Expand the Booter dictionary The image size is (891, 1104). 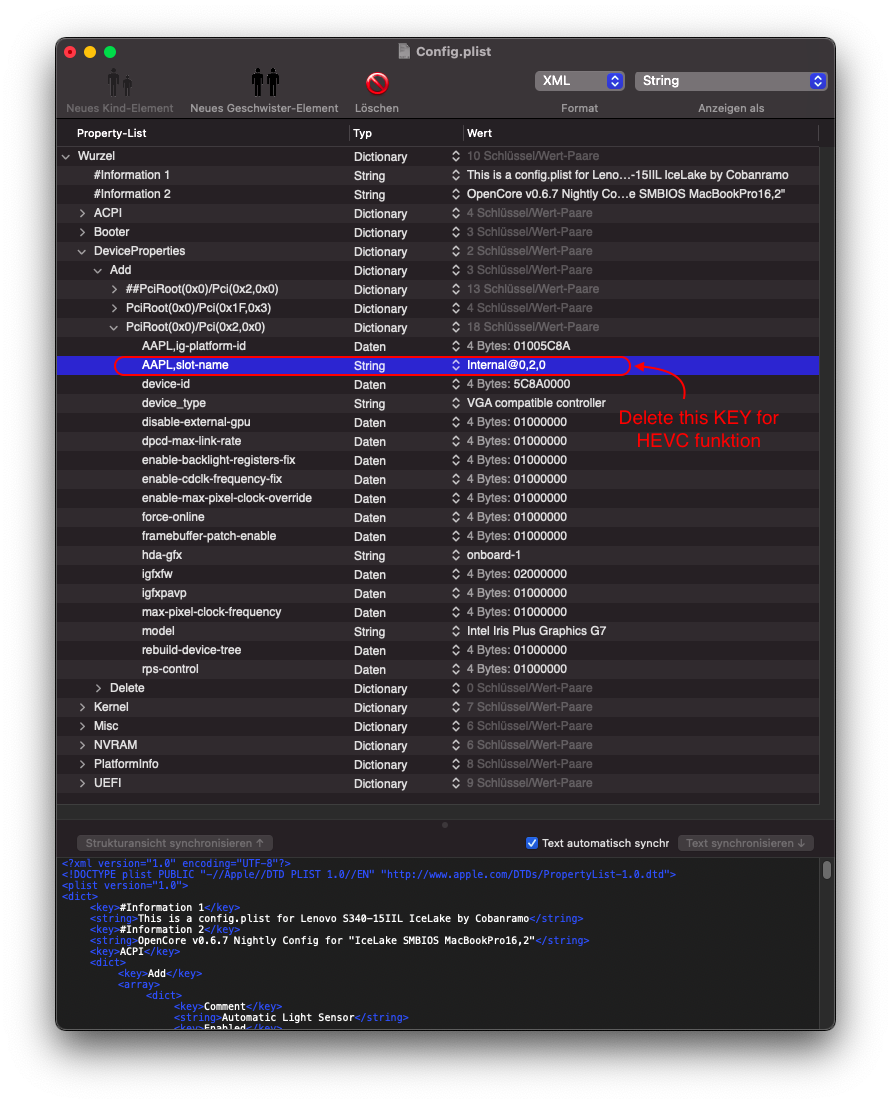pyautogui.click(x=82, y=232)
